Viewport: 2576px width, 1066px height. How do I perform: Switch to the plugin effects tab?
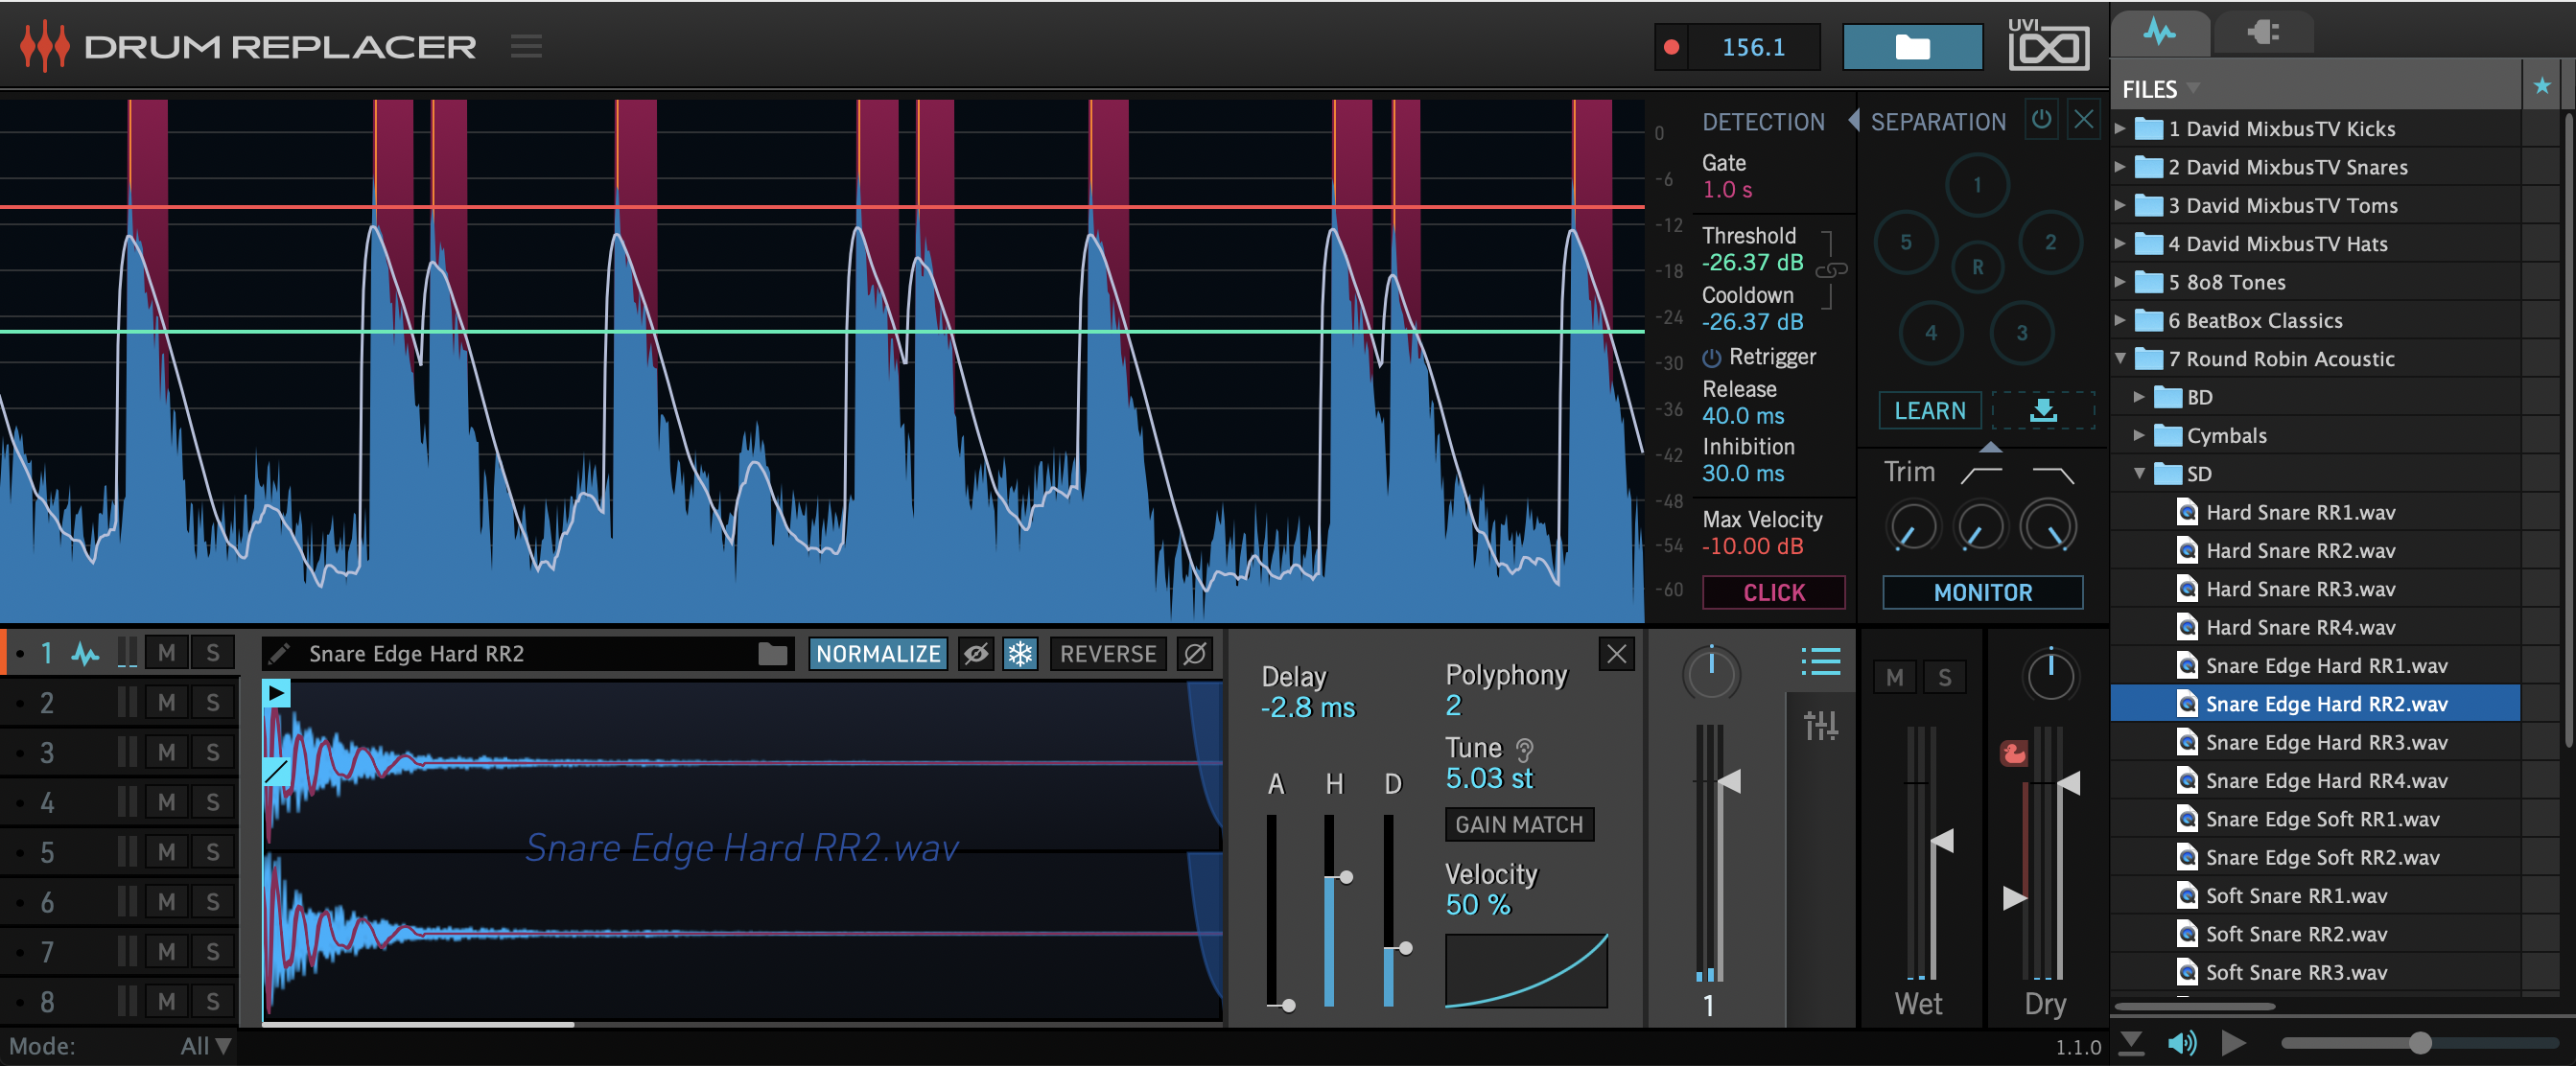click(2263, 32)
